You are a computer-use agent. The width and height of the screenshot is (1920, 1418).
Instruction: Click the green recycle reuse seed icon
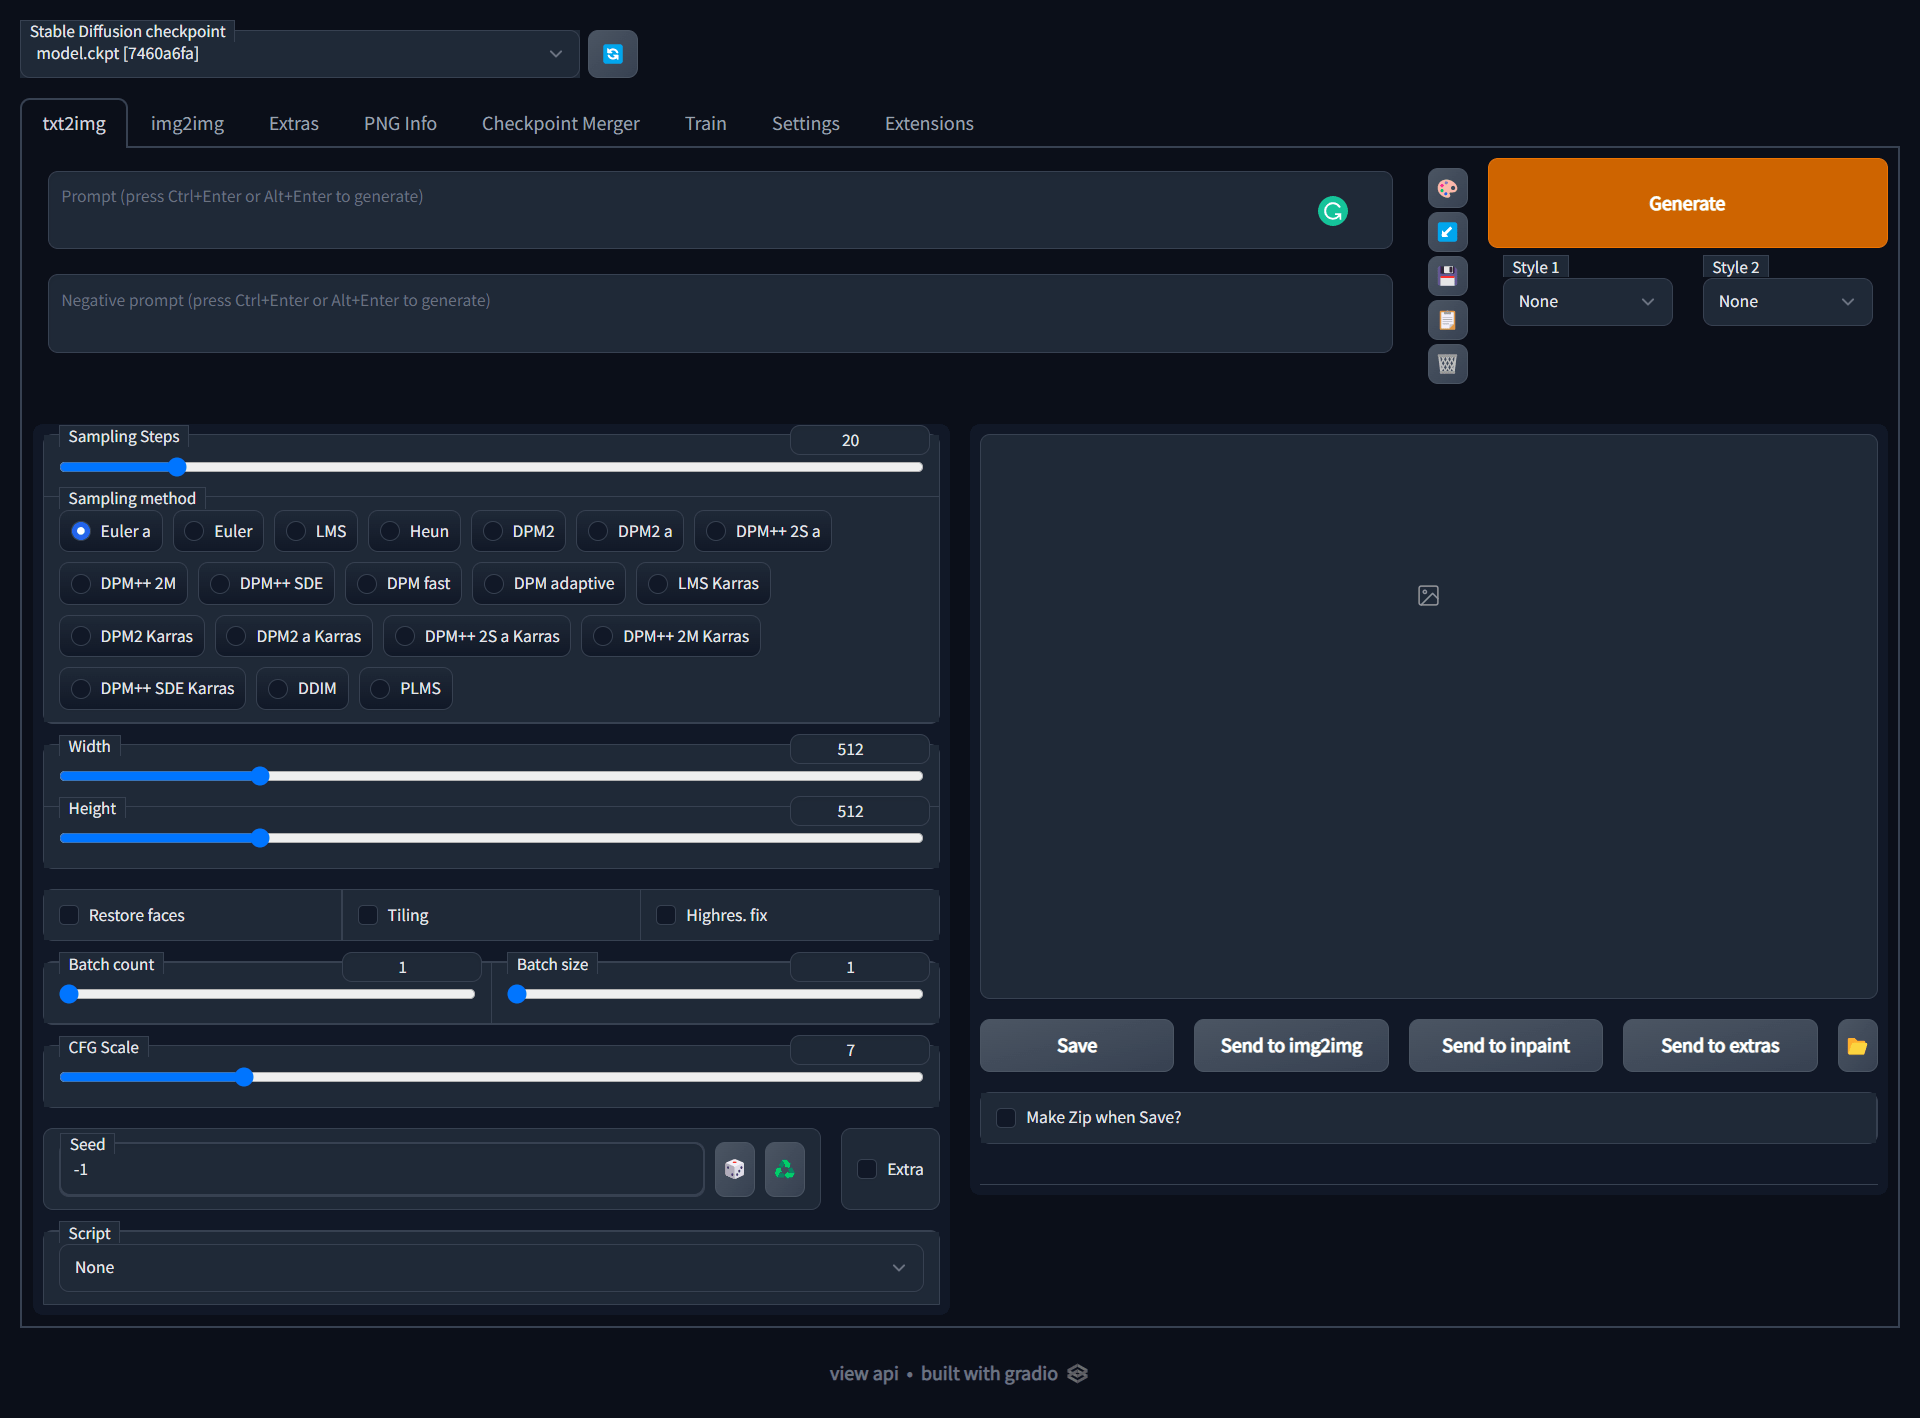click(785, 1169)
